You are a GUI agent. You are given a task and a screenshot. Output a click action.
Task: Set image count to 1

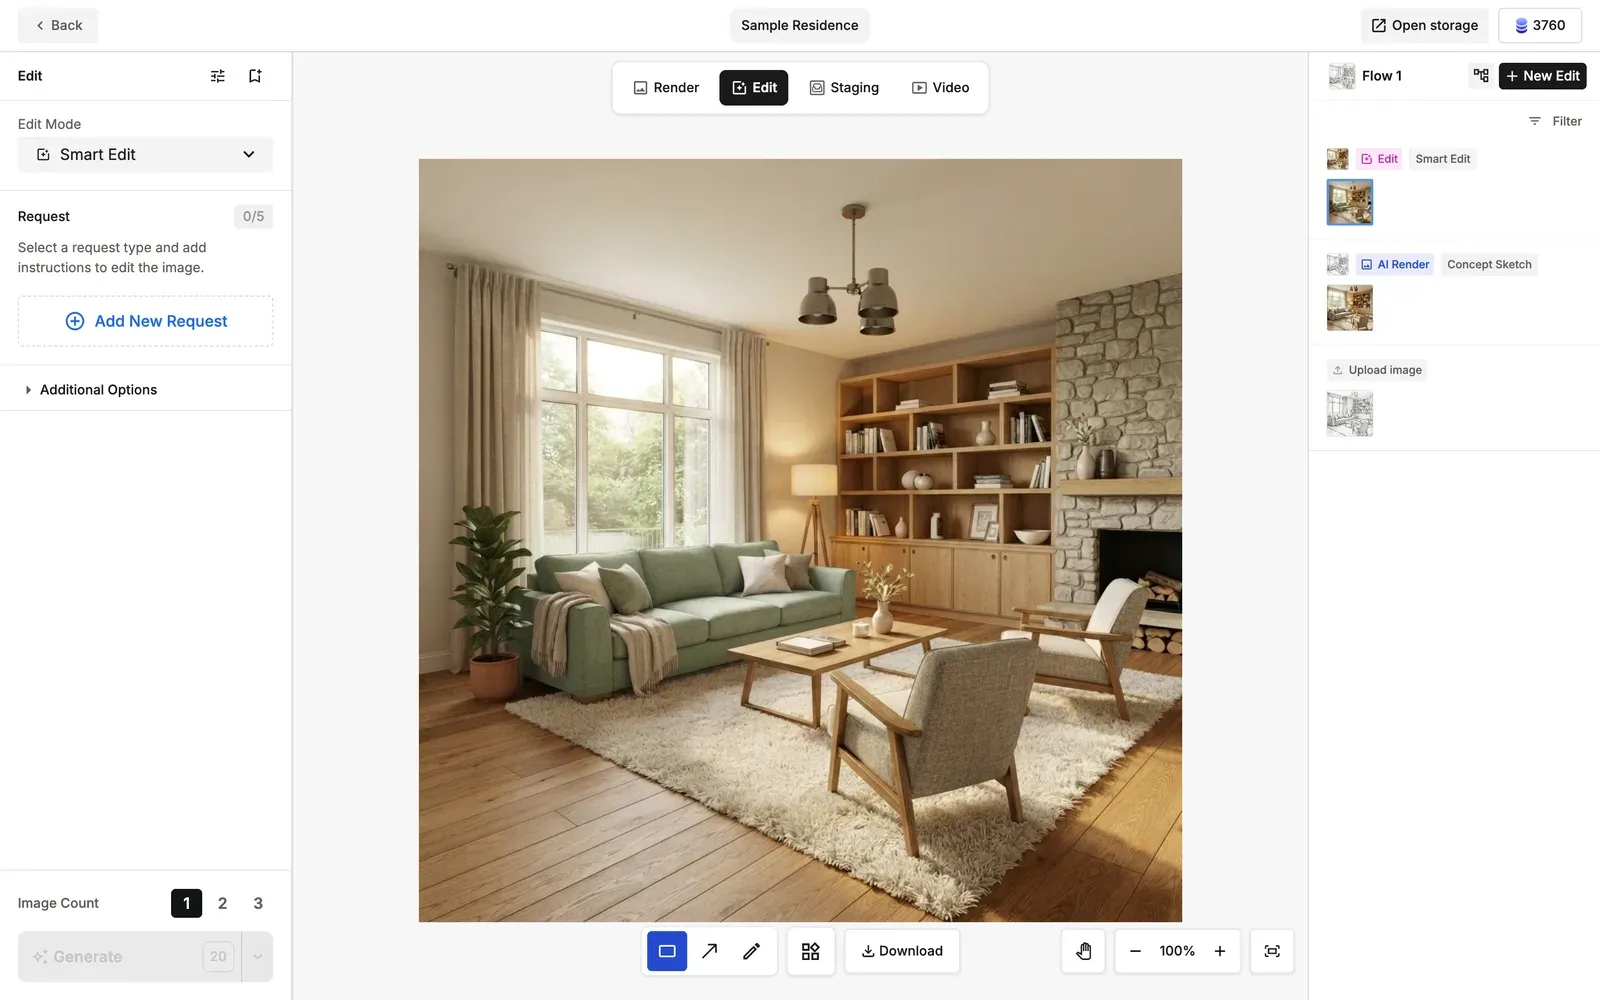tap(186, 903)
